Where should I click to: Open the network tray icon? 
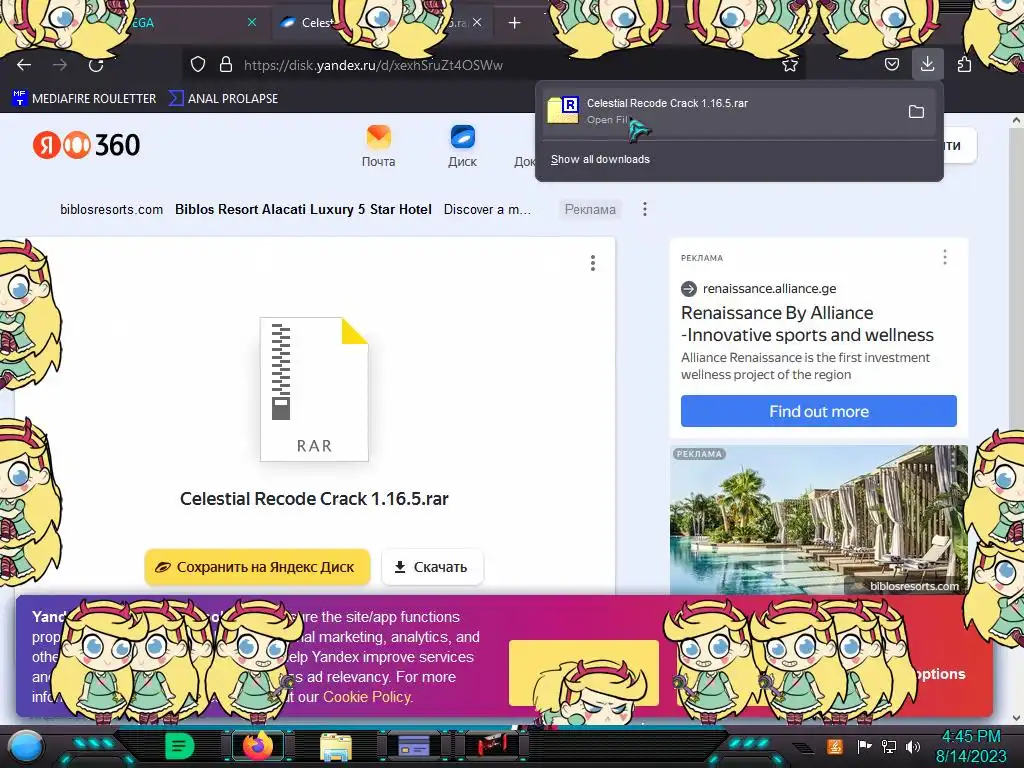[888, 746]
